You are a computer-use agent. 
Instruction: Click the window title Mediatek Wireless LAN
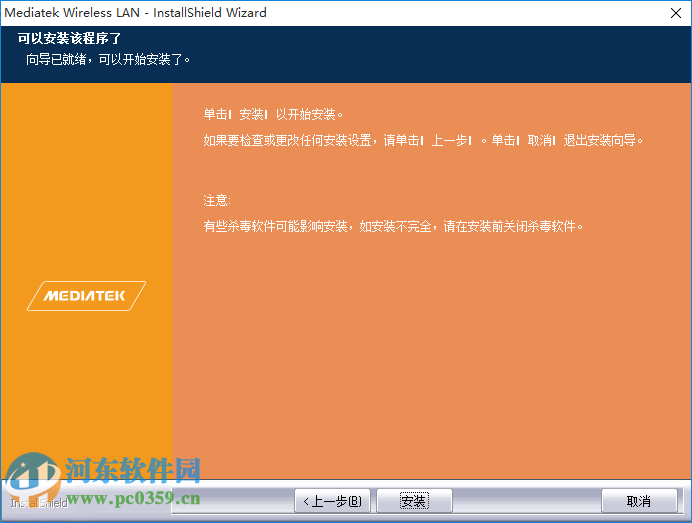[x=72, y=12]
